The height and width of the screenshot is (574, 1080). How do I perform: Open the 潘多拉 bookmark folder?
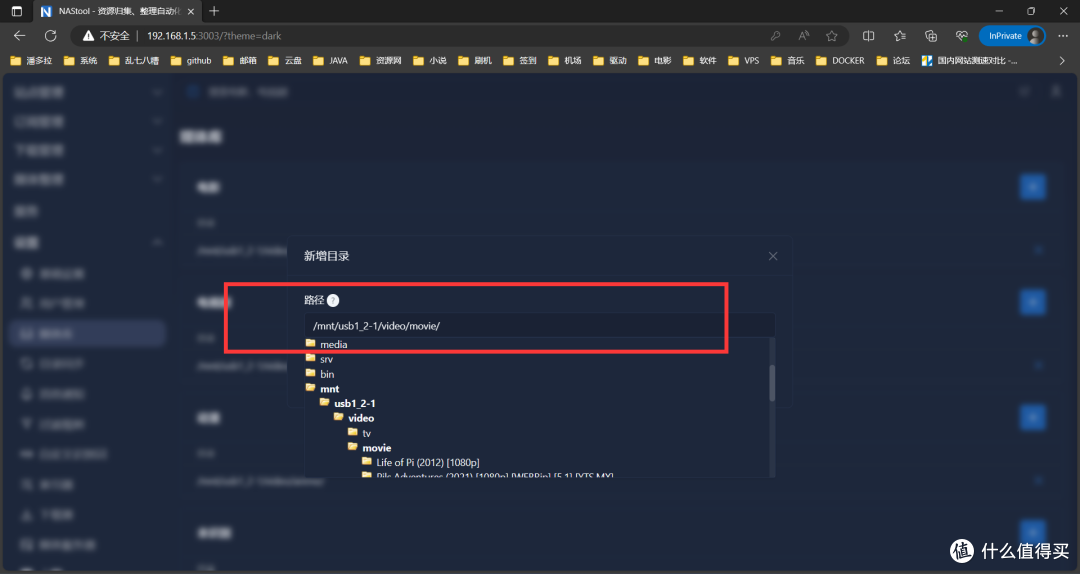pyautogui.click(x=31, y=61)
